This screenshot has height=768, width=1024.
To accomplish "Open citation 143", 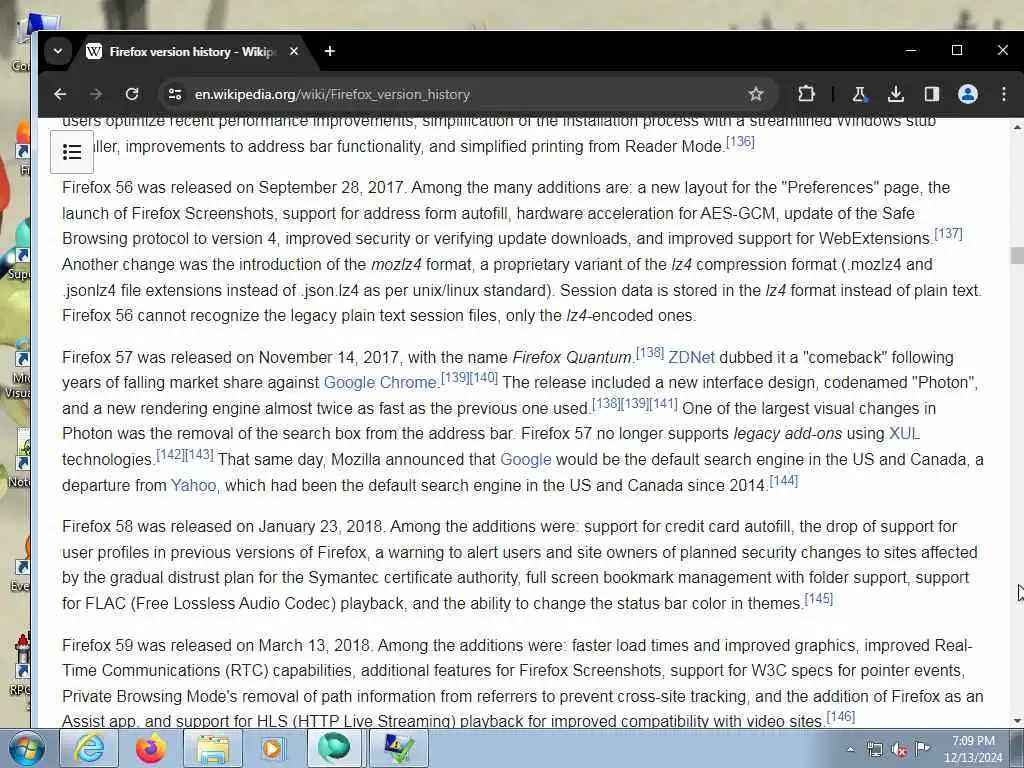I will click(199, 455).
